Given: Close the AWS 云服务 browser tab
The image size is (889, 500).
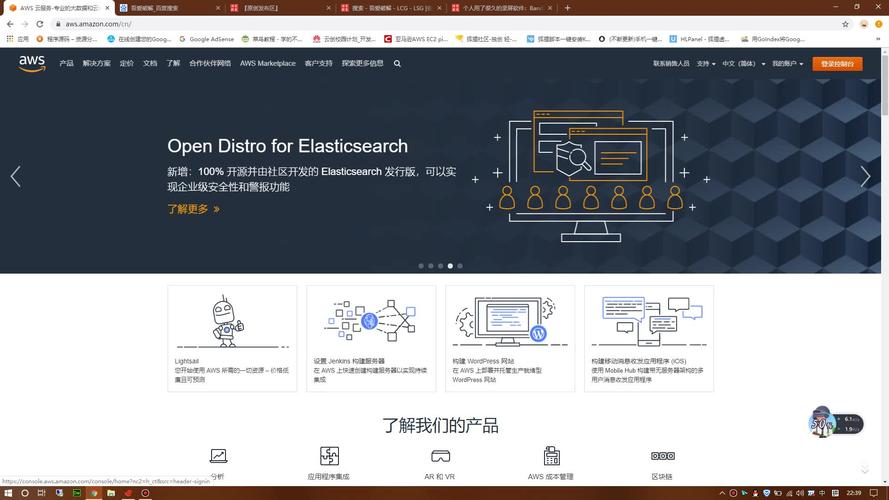Looking at the screenshot, I should pyautogui.click(x=107, y=8).
